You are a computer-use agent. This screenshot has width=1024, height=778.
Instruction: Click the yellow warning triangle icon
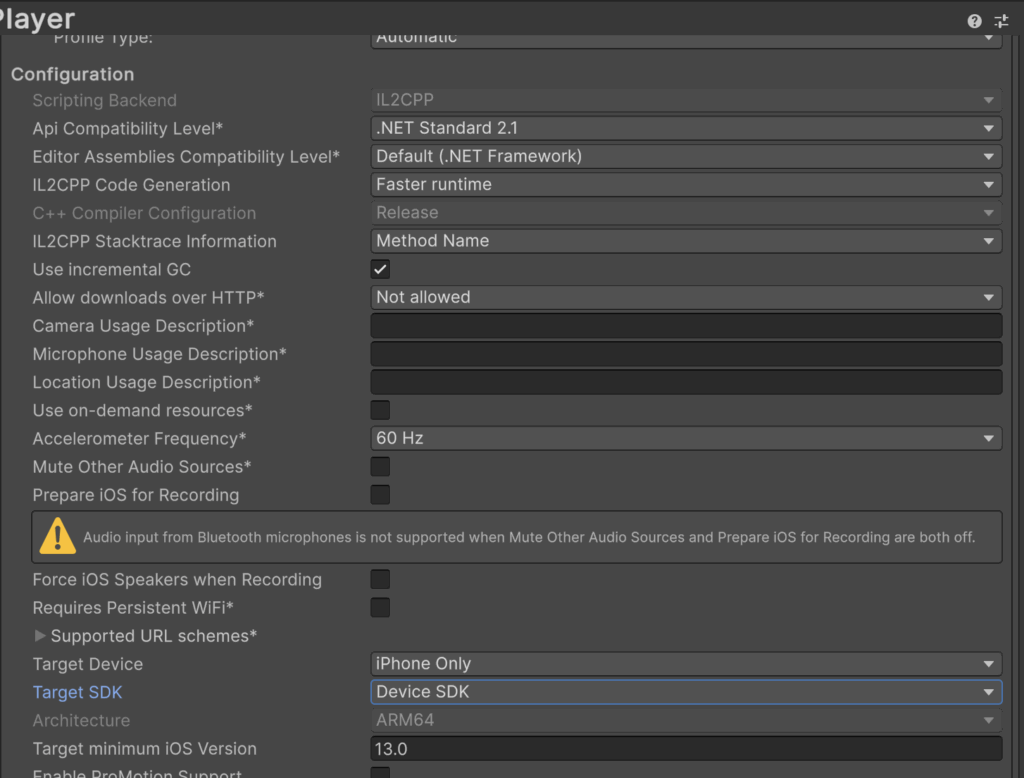pos(58,537)
